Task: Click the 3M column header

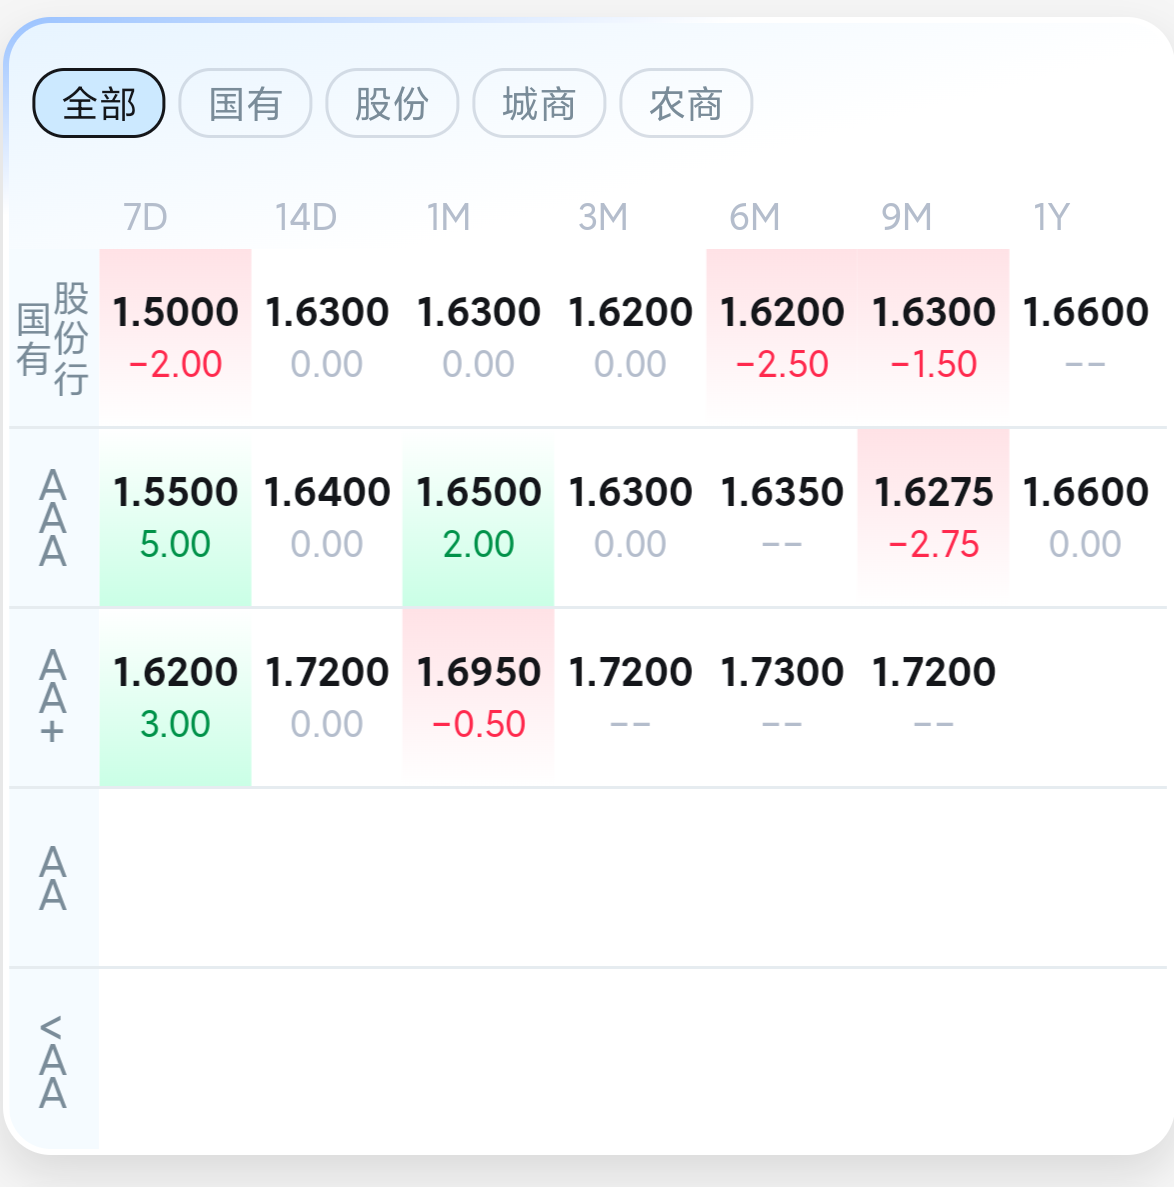Action: coord(603,217)
